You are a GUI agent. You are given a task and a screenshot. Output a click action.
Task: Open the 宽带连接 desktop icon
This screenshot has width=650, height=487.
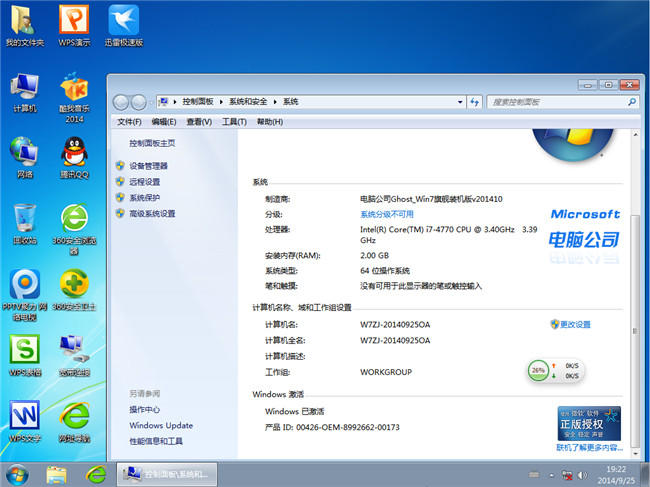point(74,356)
